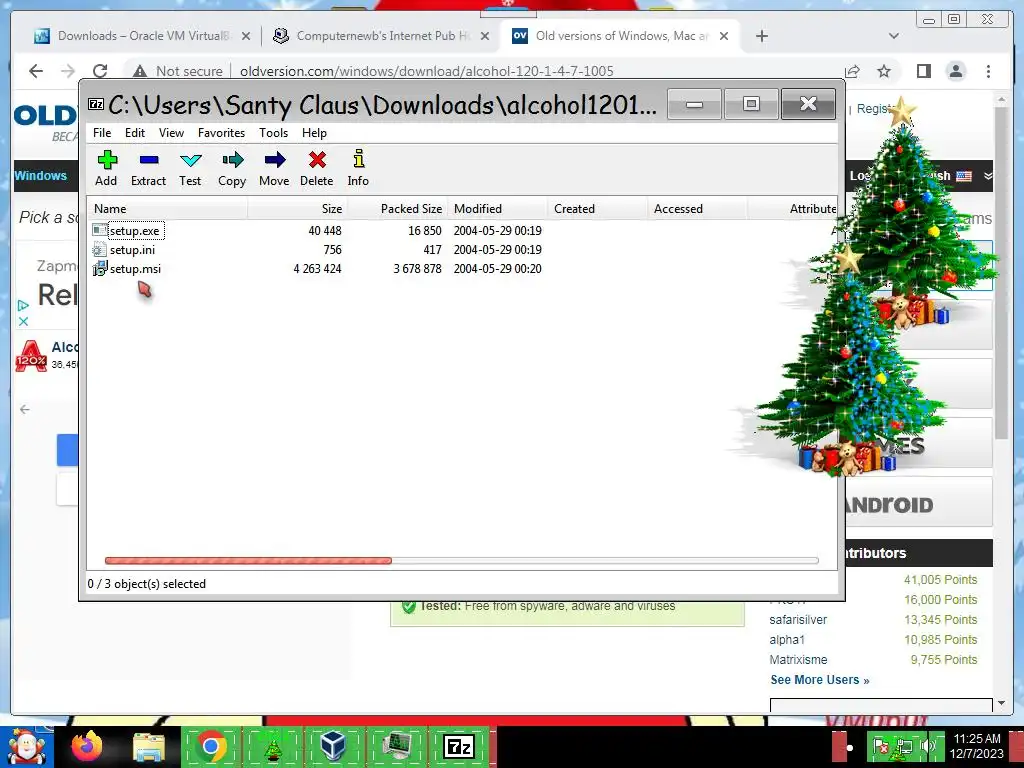
Task: Close the Old versions of Windows tab
Action: click(x=724, y=36)
